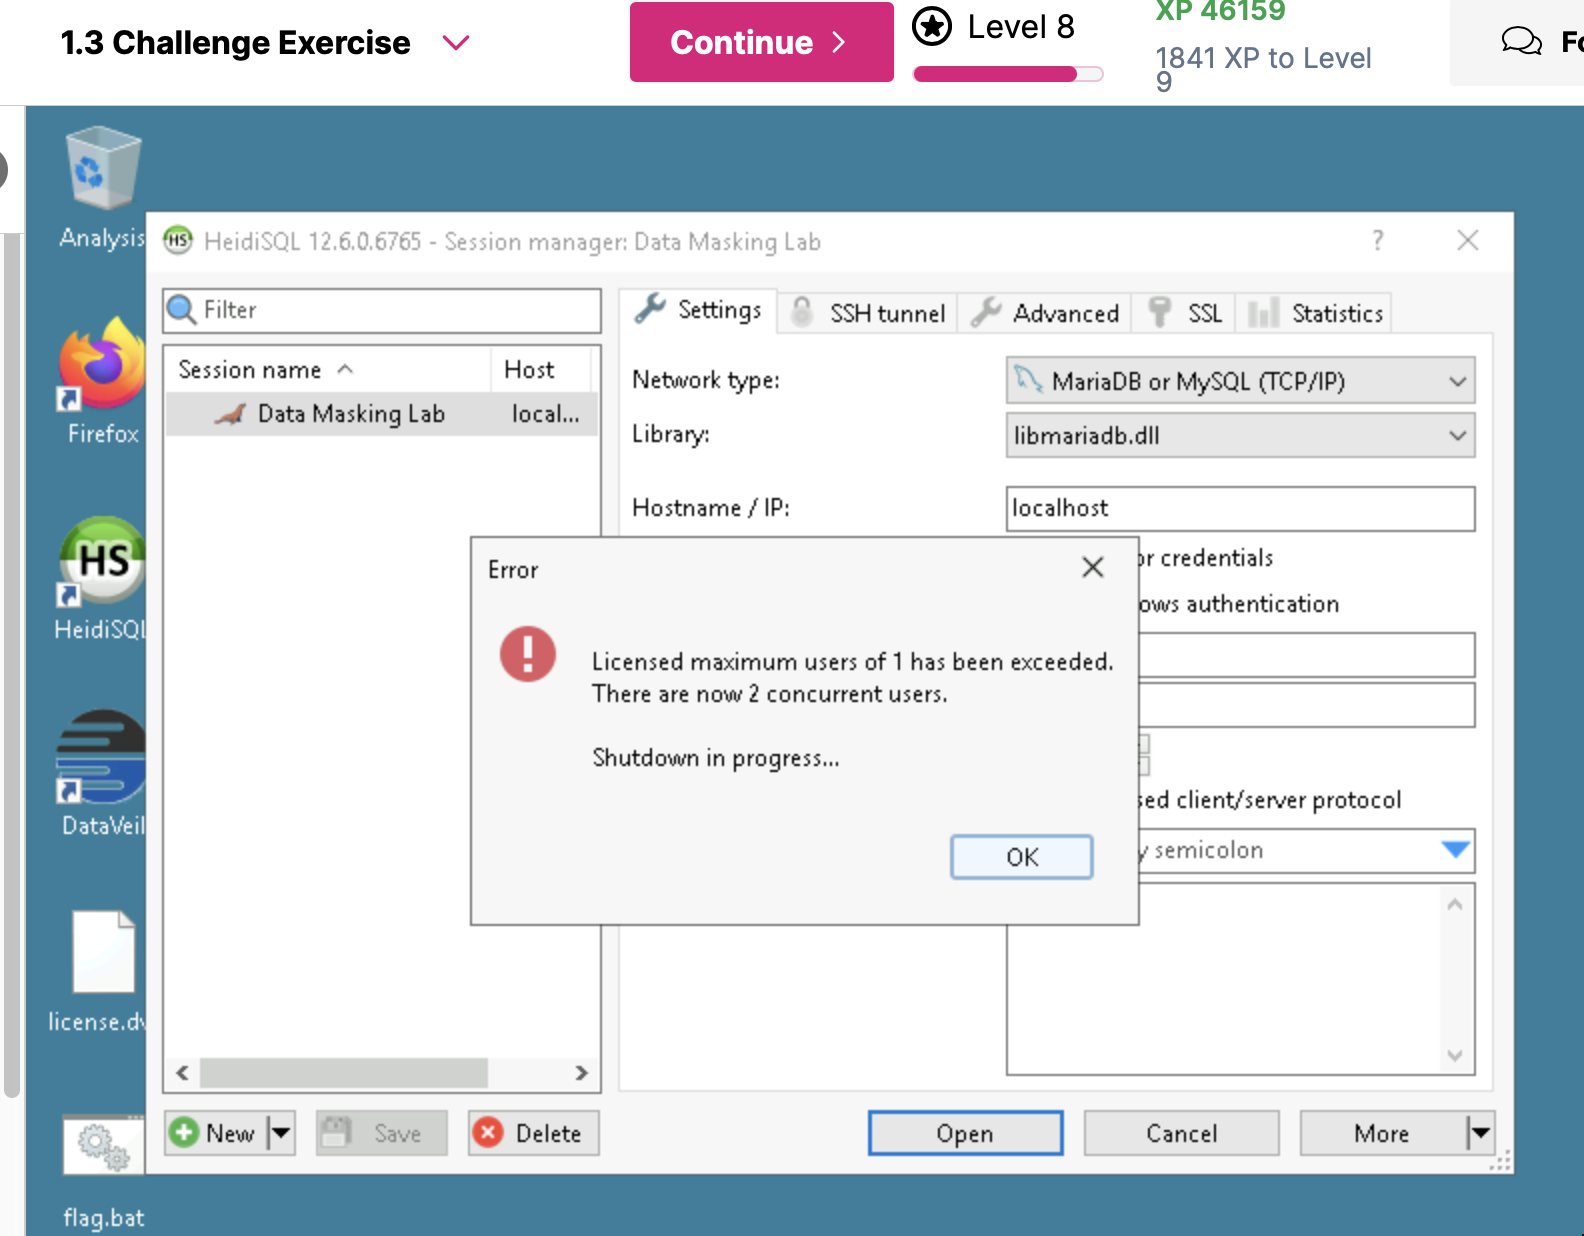
Task: Click the session list horizontal scrollbar
Action: (x=343, y=1073)
